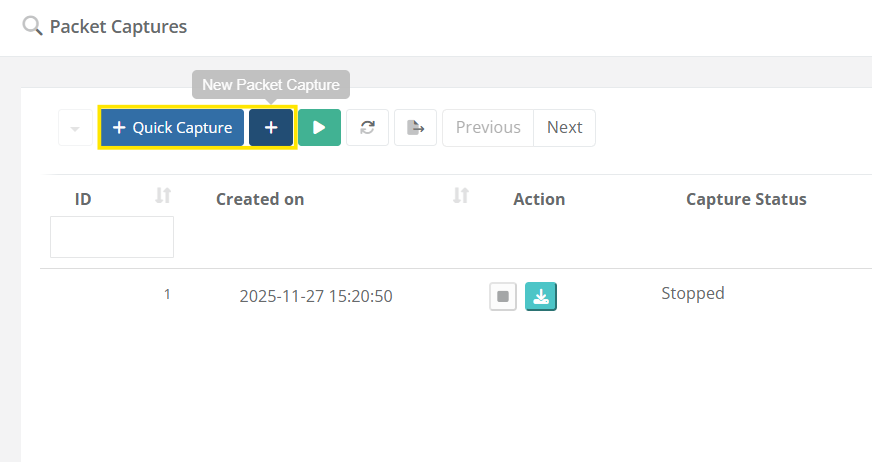Select the 2025-11-27 15:20:50 timestamp cell

(316, 297)
